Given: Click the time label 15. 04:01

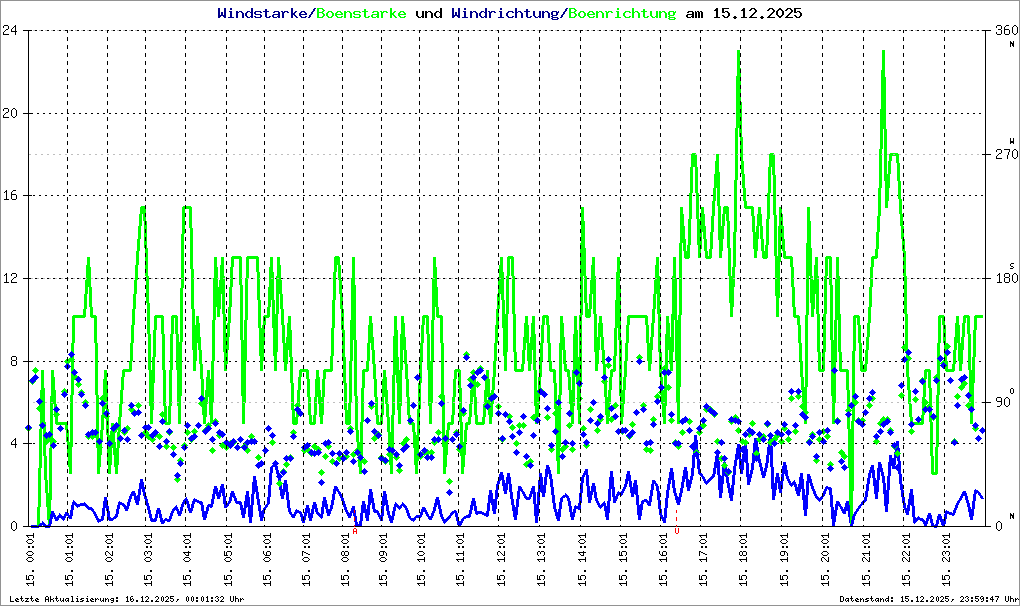Looking at the screenshot, I should (187, 559).
